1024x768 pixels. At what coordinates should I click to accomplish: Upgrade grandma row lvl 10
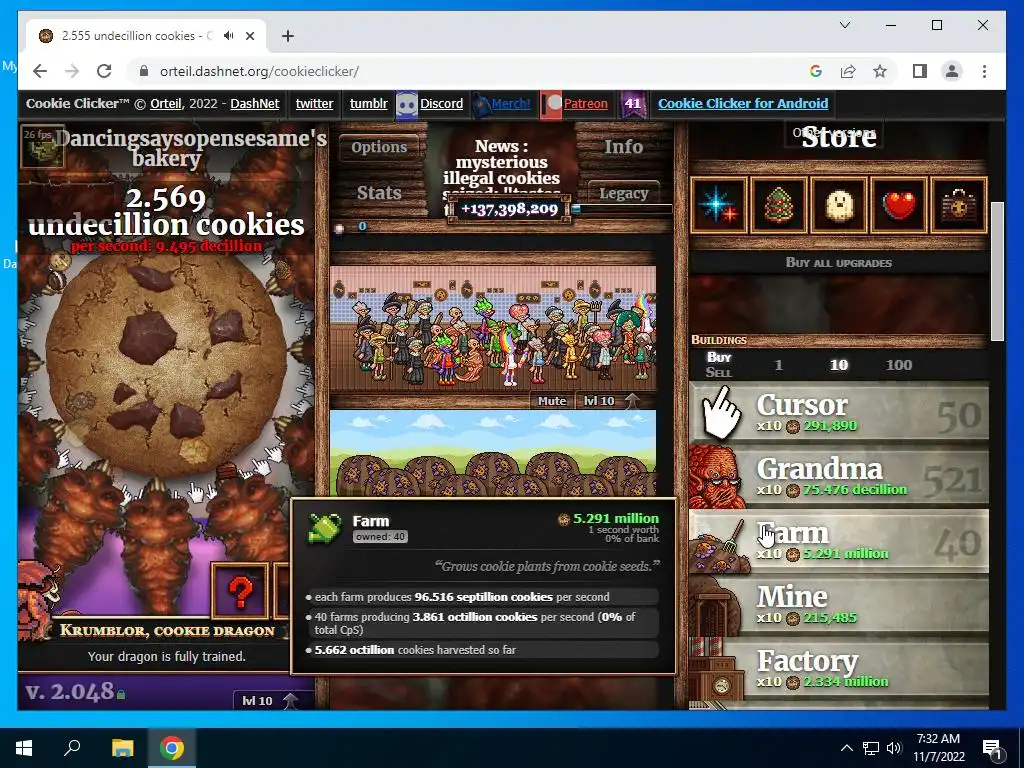tap(611, 401)
